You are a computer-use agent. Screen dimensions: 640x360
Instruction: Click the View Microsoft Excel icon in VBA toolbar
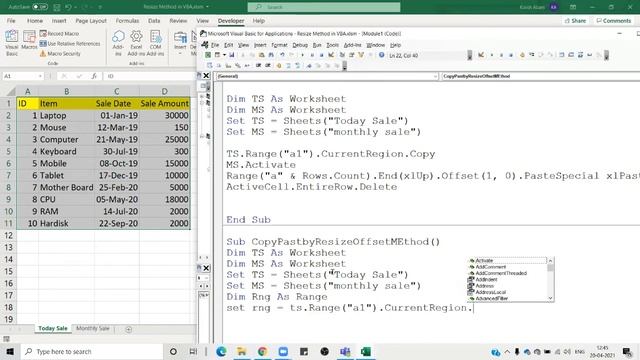208,55
